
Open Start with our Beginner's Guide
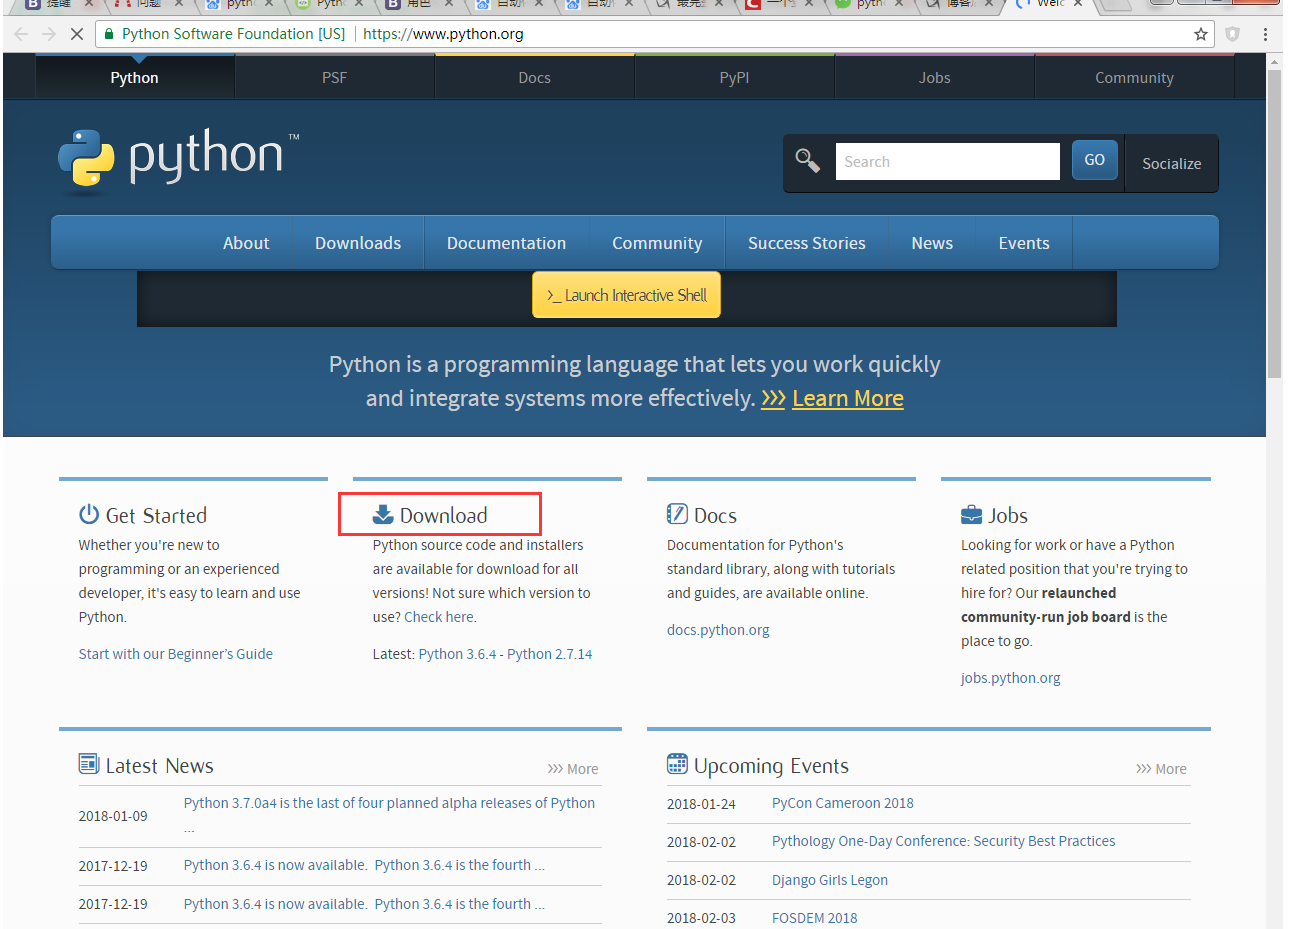[x=176, y=654]
